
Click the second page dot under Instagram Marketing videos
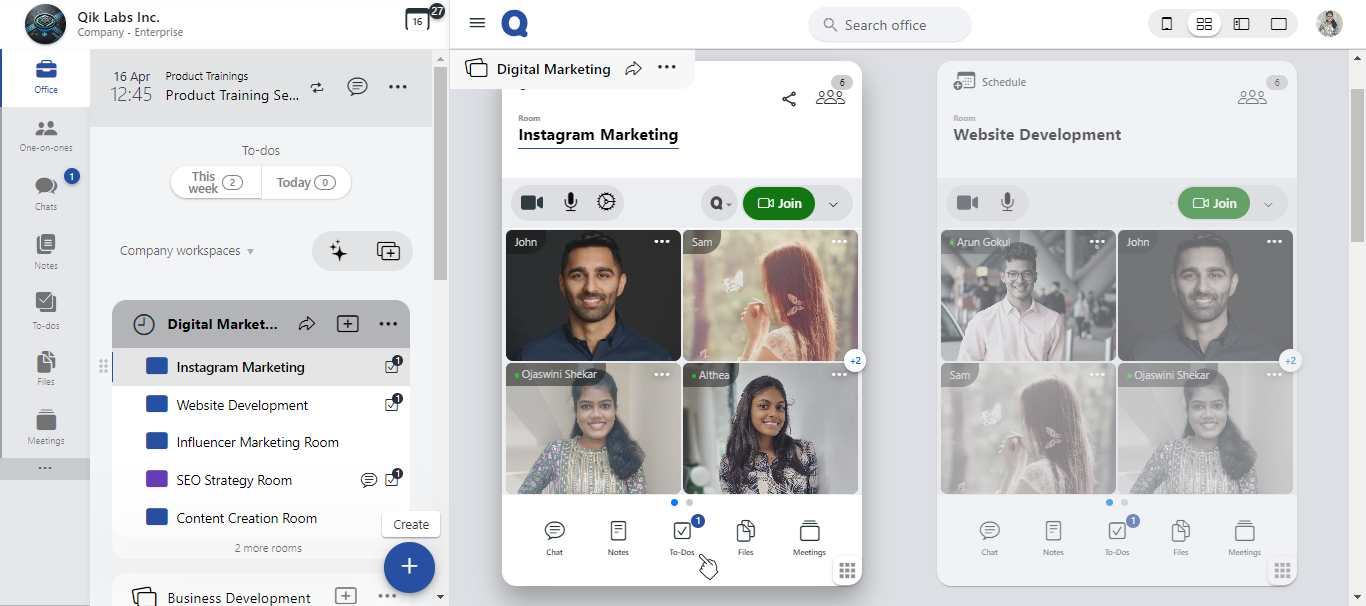tap(690, 502)
